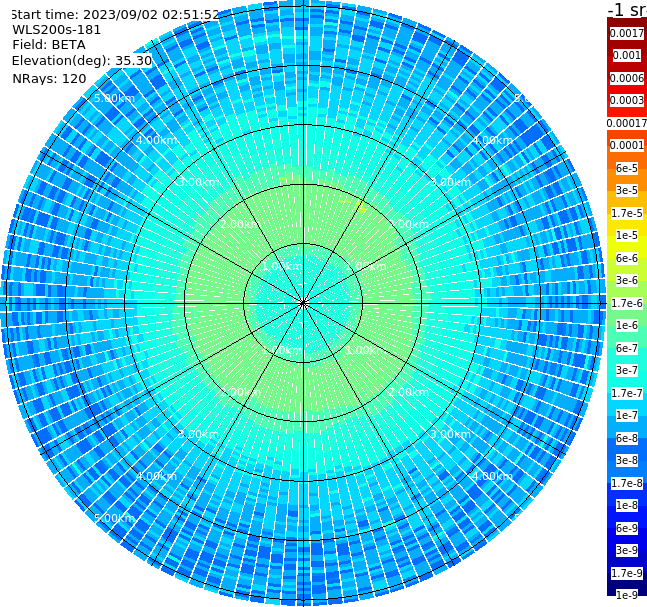Click the 5.00km range label below Elevation text
The height and width of the screenshot is (607, 647).
coord(114,98)
